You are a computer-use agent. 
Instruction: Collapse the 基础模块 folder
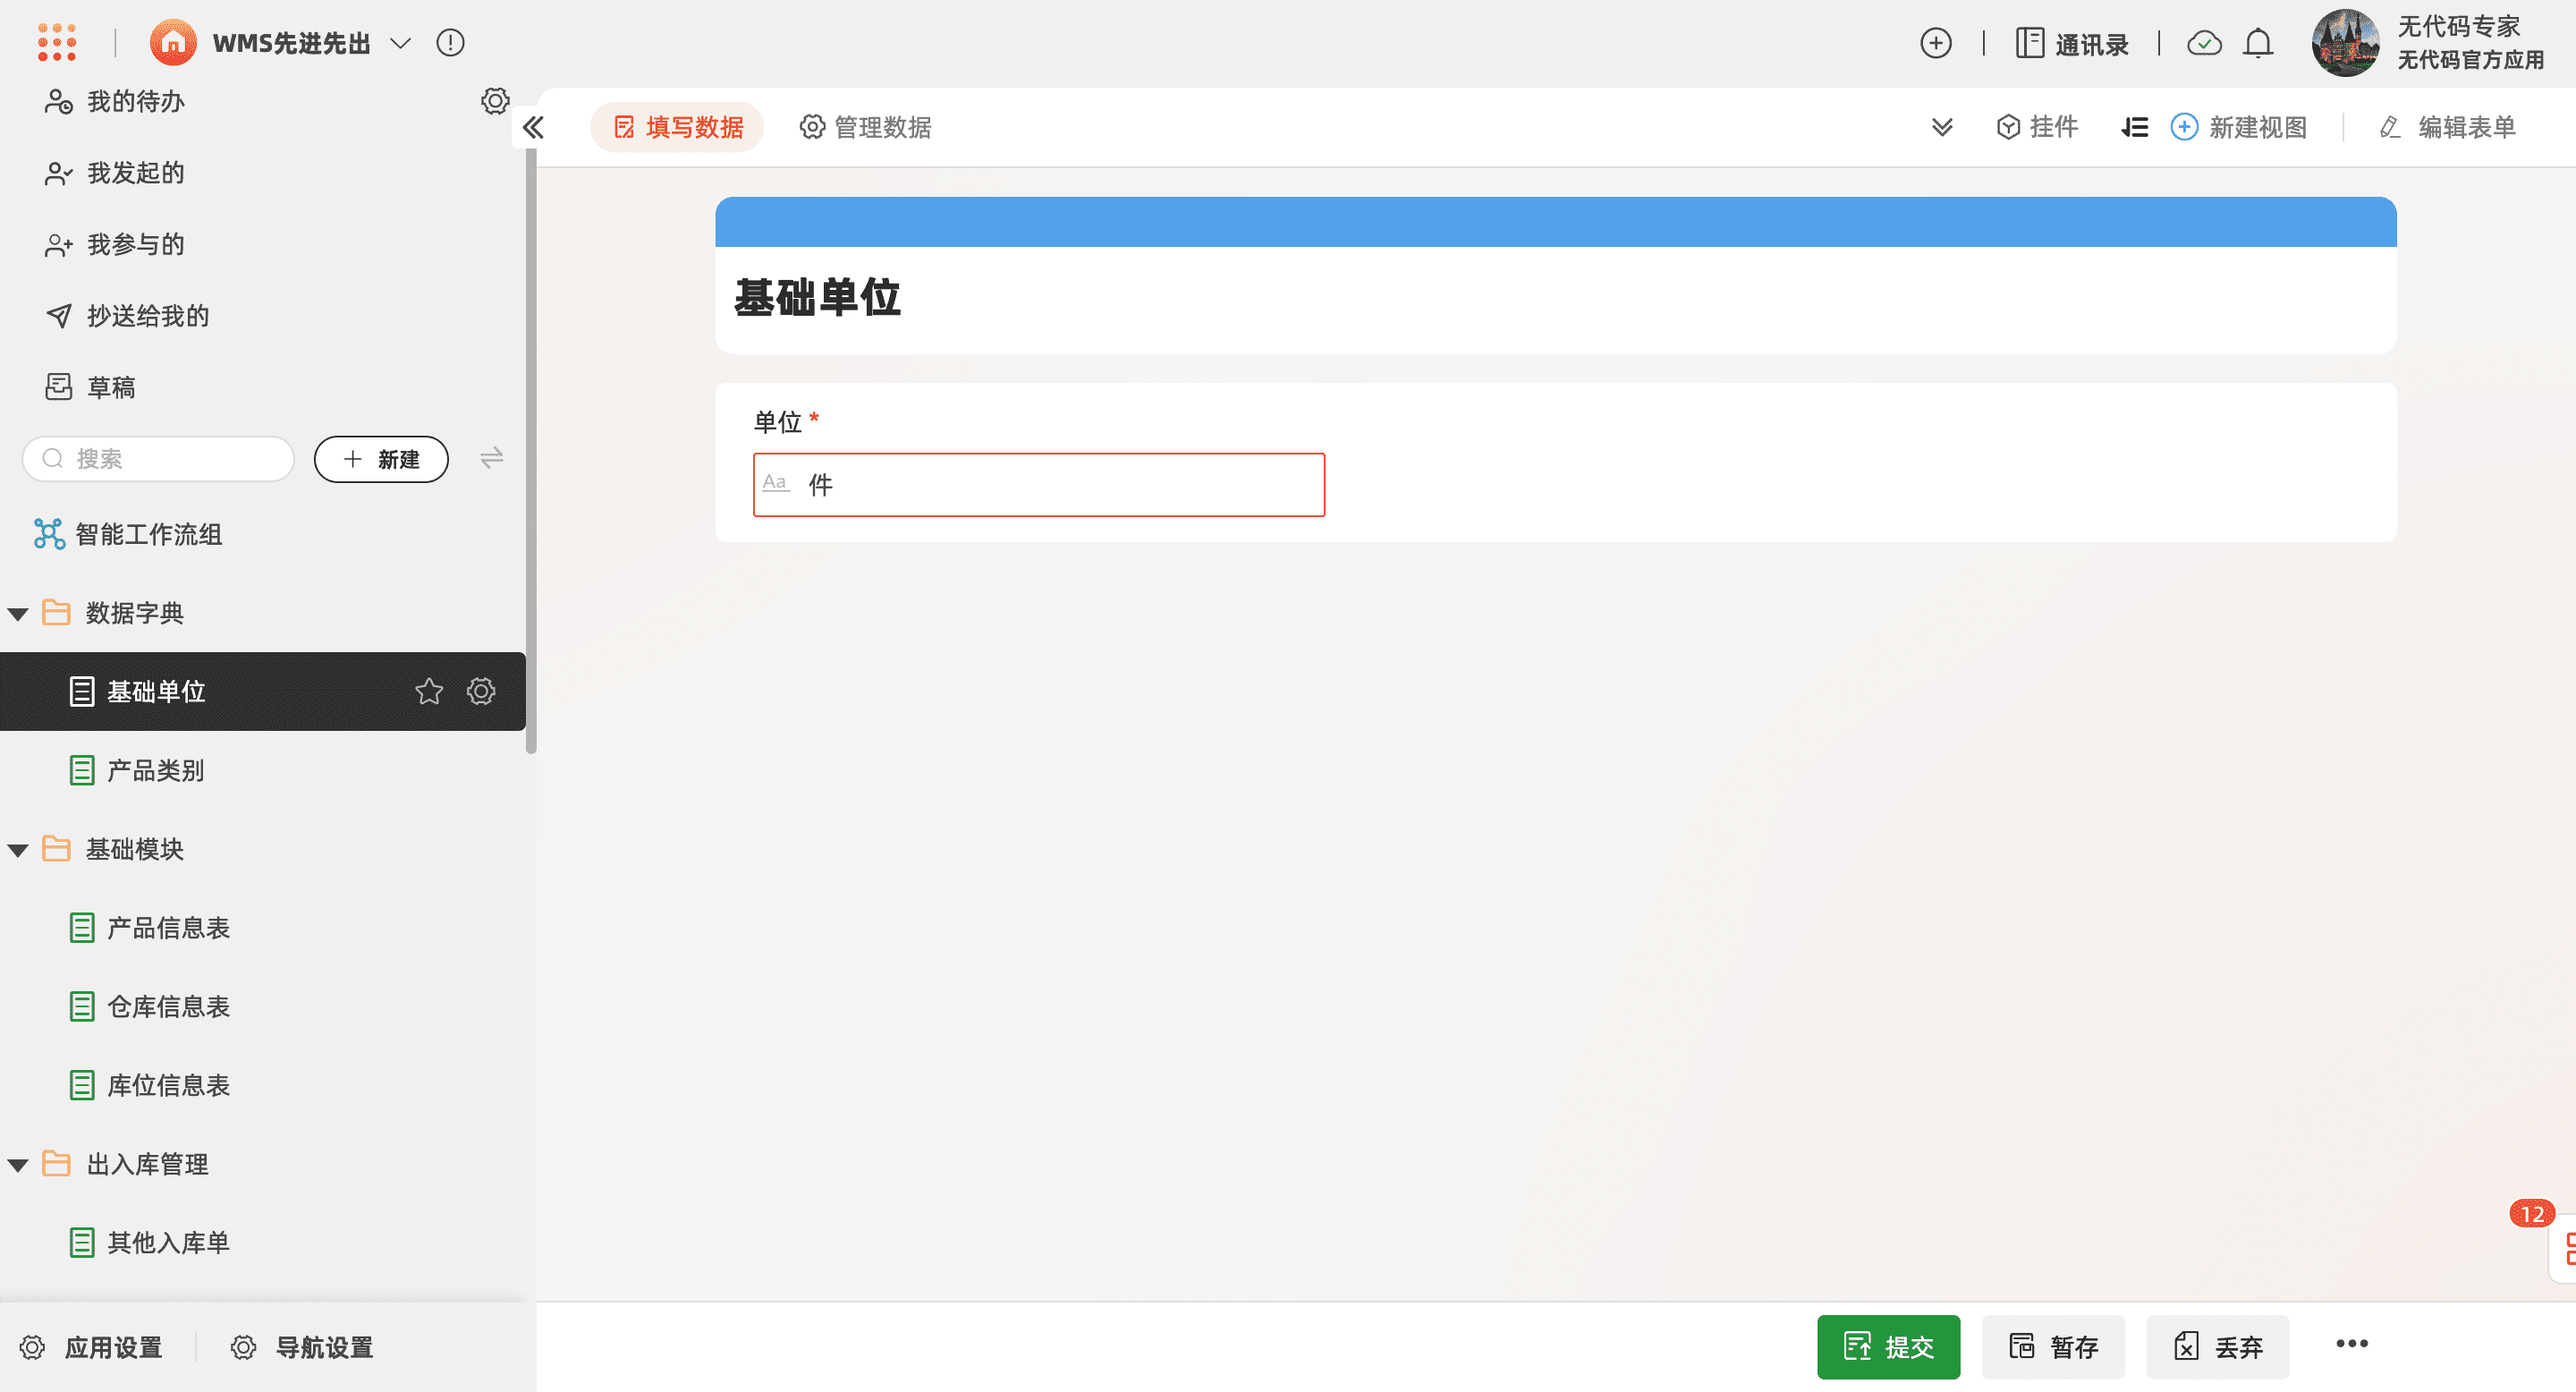(18, 850)
